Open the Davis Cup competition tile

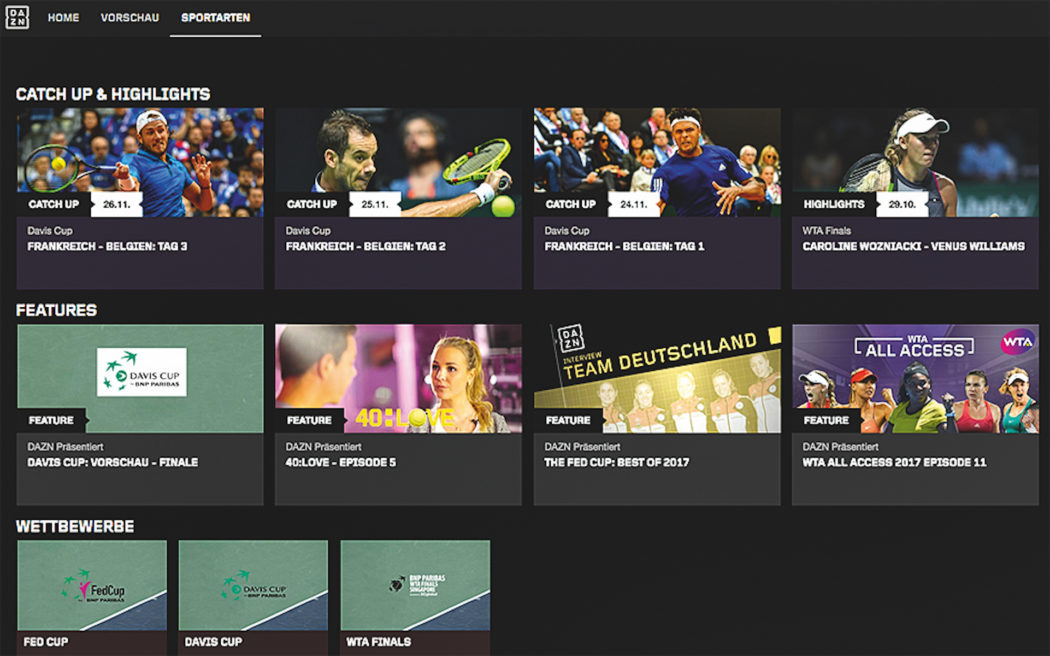pyautogui.click(x=251, y=592)
